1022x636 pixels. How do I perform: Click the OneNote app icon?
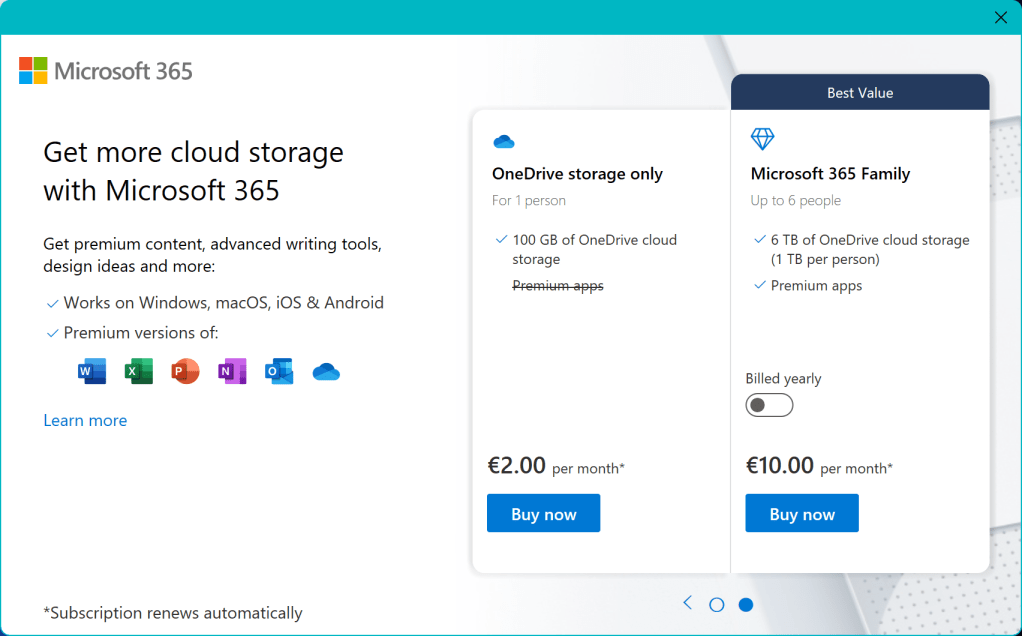click(232, 372)
